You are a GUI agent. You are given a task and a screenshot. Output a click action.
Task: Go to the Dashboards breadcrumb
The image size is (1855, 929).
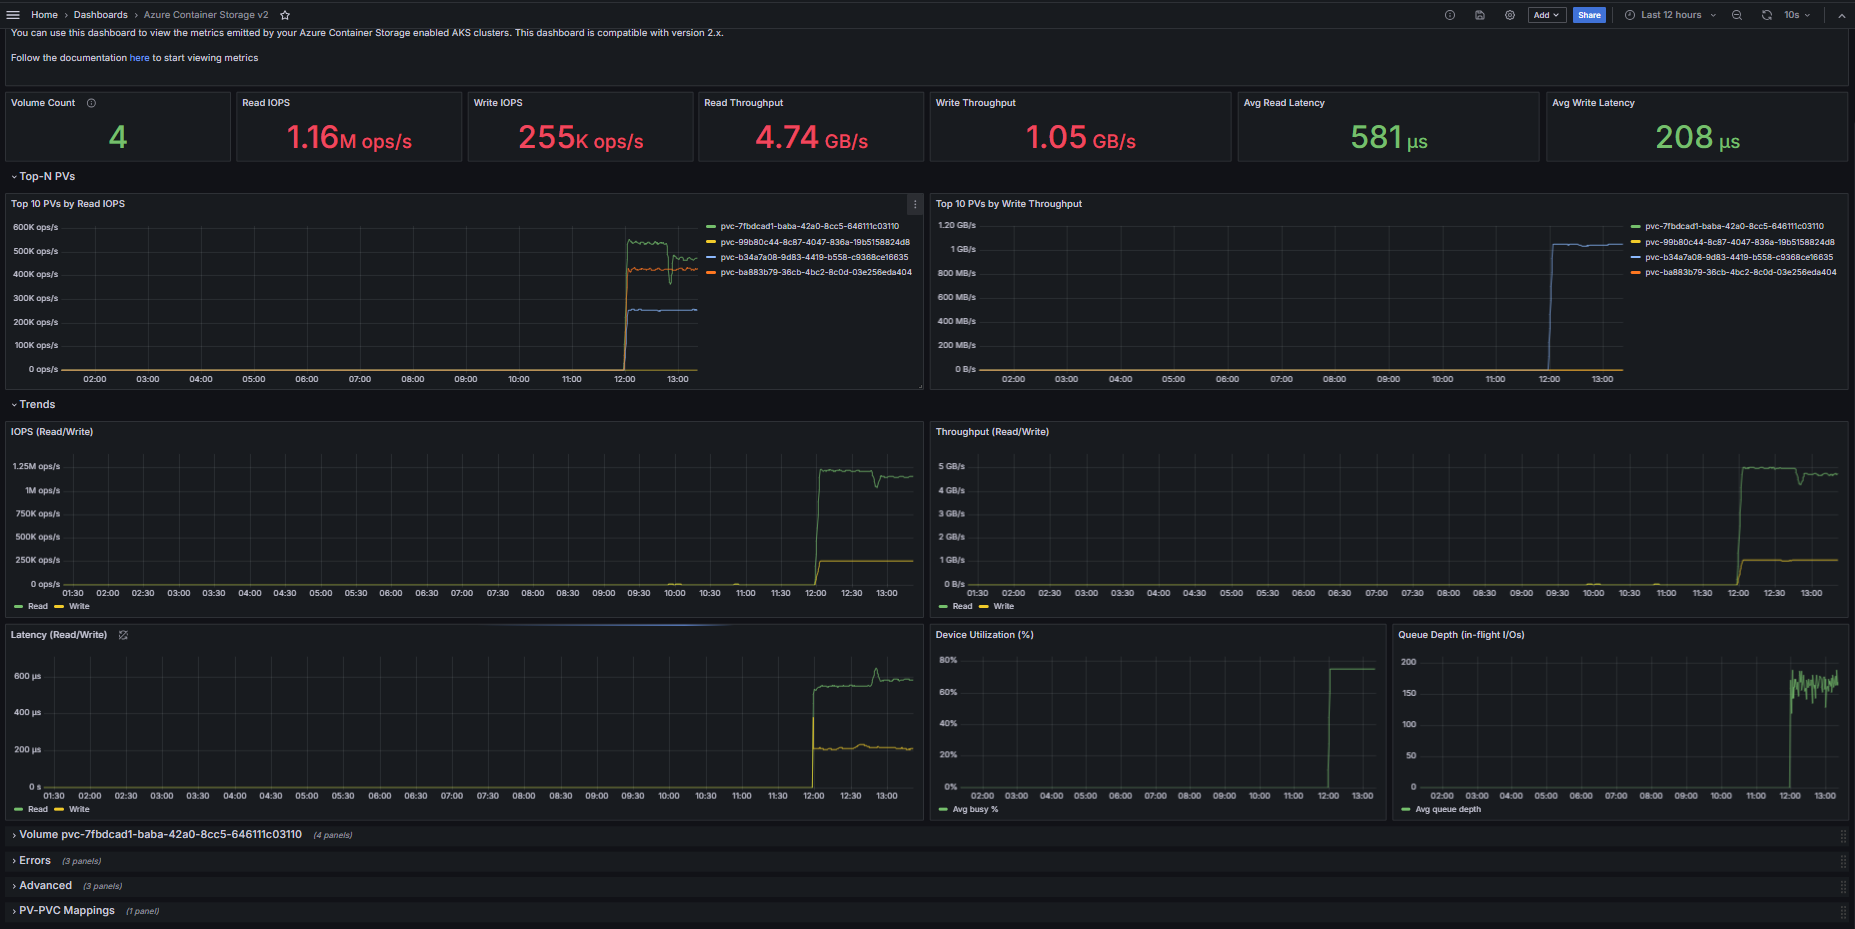pos(100,15)
